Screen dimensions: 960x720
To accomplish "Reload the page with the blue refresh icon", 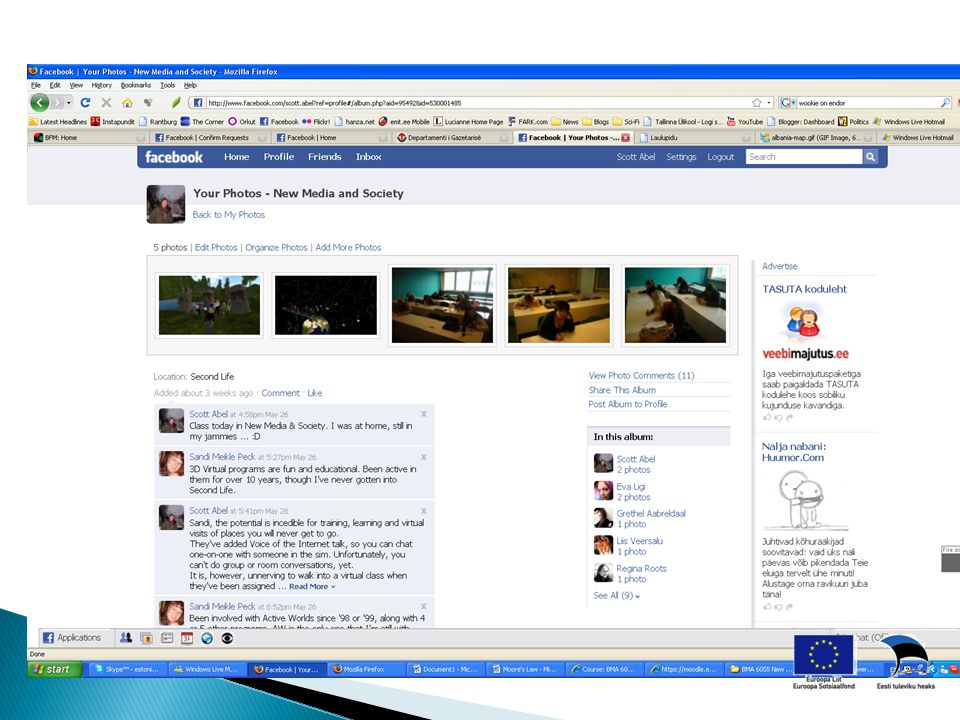I will tap(85, 102).
